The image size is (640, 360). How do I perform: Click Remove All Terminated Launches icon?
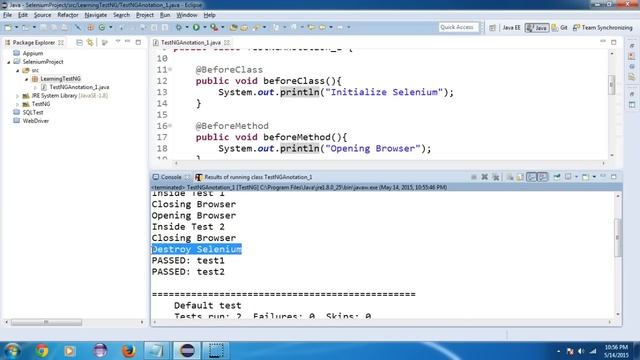click(x=496, y=177)
